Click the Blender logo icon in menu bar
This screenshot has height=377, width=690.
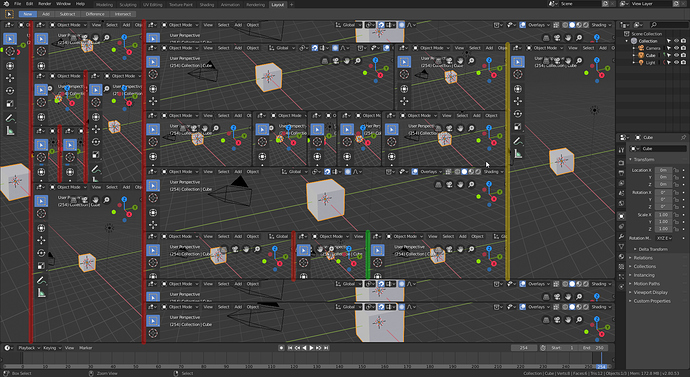[x=6, y=4]
